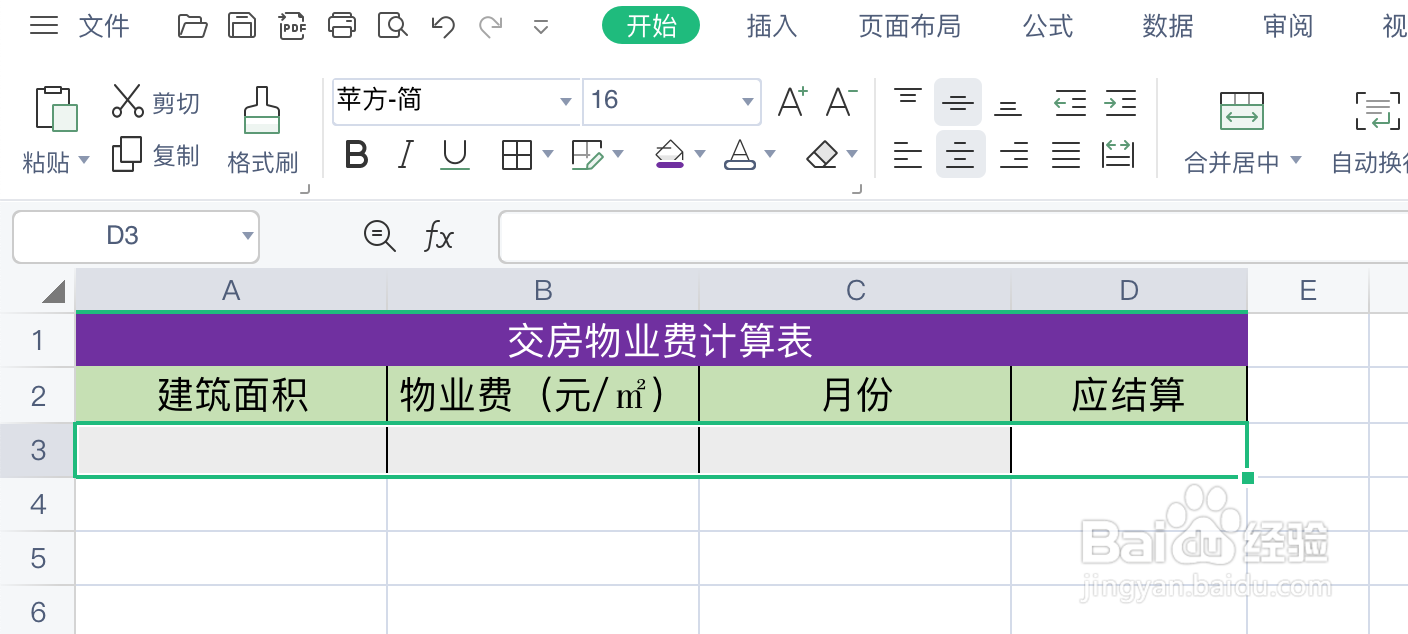Click the select-all corner triangle

click(52, 291)
